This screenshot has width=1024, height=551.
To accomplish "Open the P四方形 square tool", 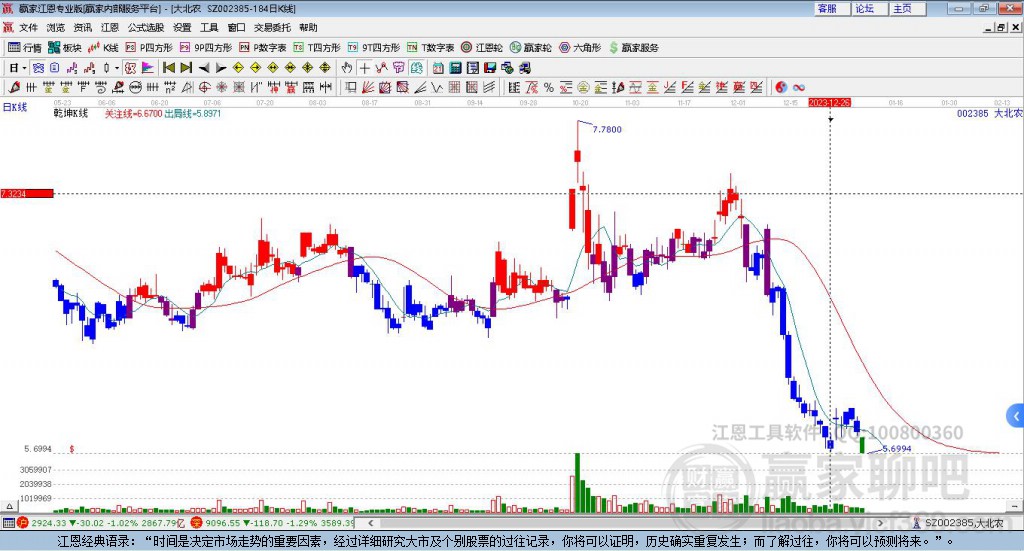I will [149, 48].
